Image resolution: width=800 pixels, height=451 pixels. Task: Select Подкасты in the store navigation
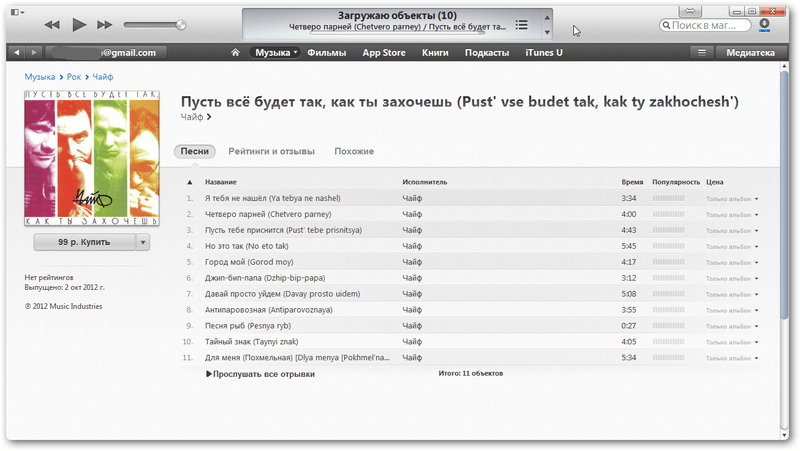click(488, 52)
